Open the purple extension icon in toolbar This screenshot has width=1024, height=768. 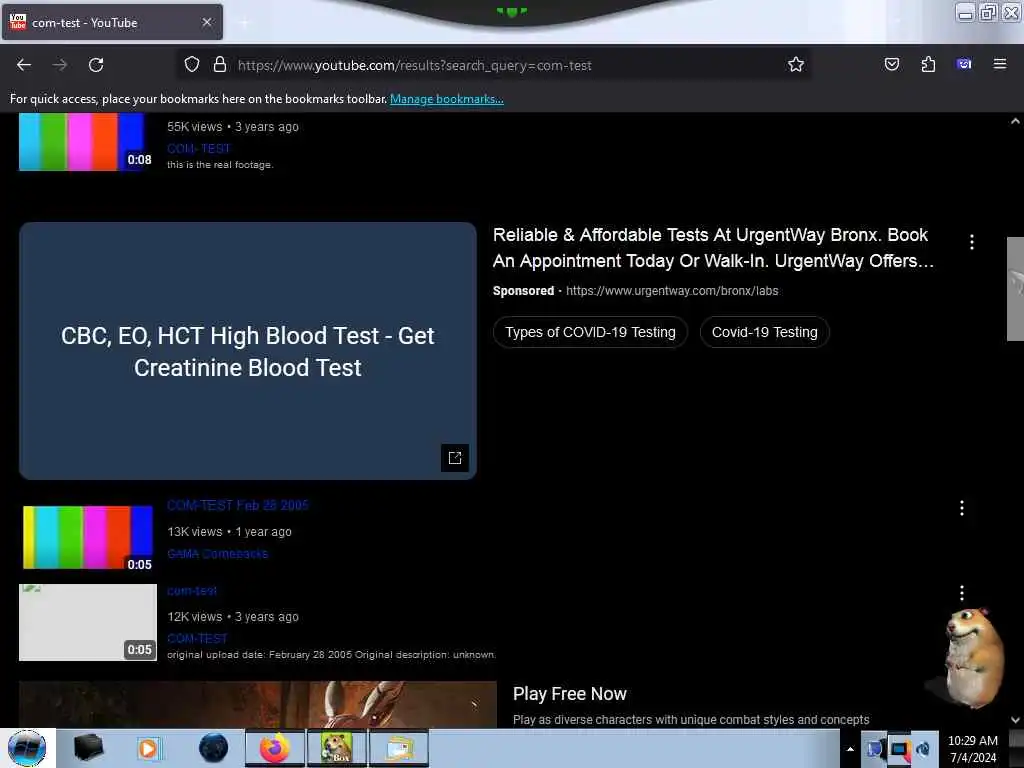(x=964, y=64)
